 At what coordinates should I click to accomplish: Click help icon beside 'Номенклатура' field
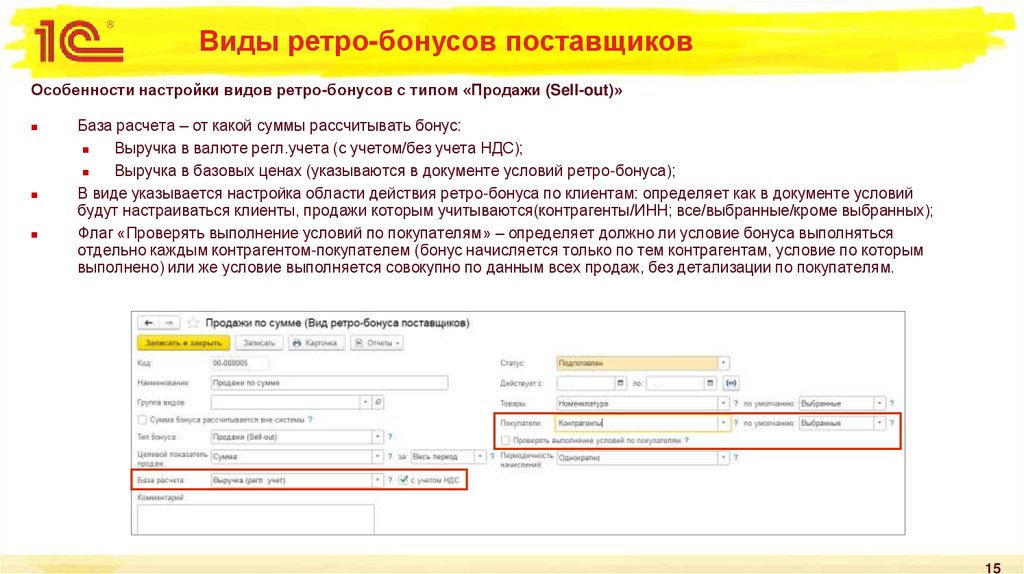[x=735, y=404]
